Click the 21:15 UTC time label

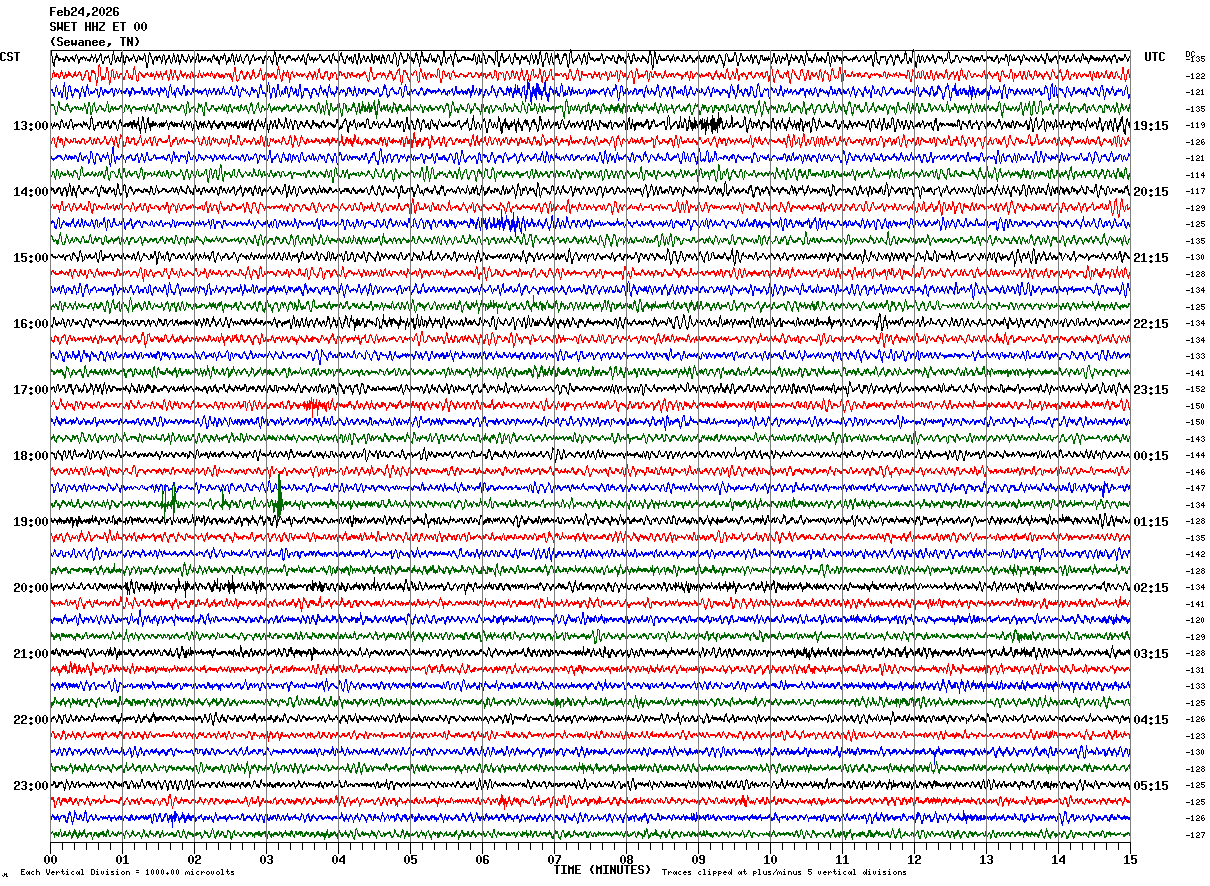[x=1151, y=258]
